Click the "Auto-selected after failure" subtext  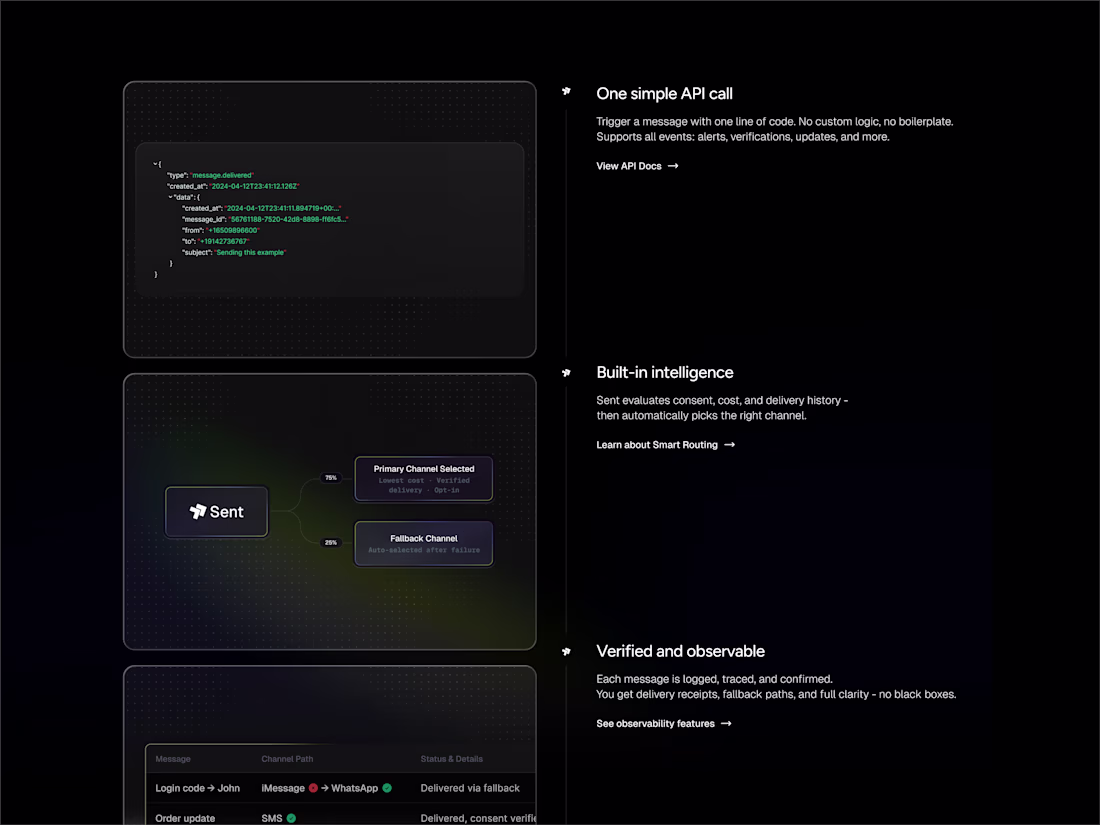tap(424, 550)
